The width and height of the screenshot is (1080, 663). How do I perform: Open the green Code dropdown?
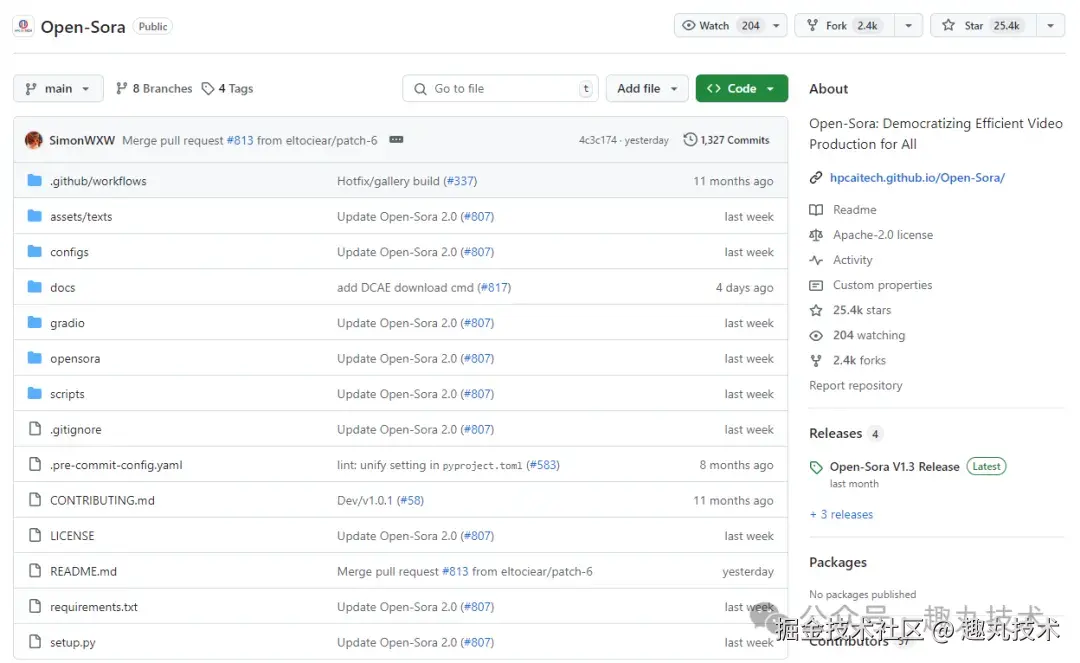(741, 88)
